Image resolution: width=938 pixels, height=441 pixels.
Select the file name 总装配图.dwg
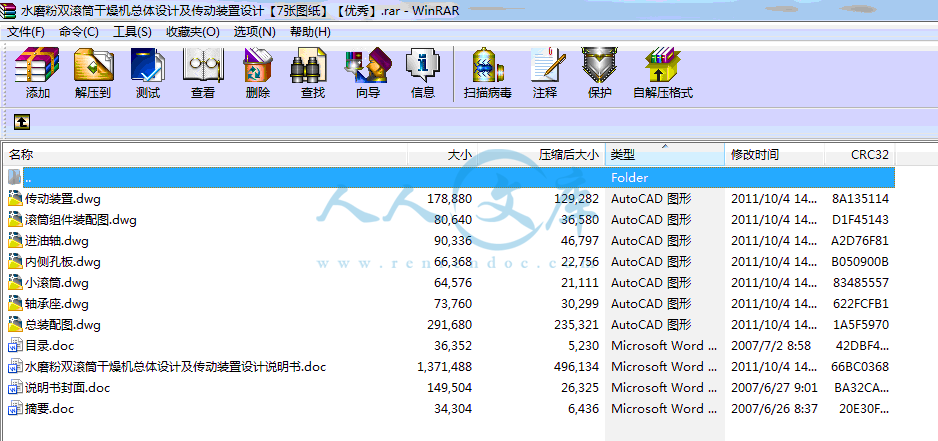[63, 325]
